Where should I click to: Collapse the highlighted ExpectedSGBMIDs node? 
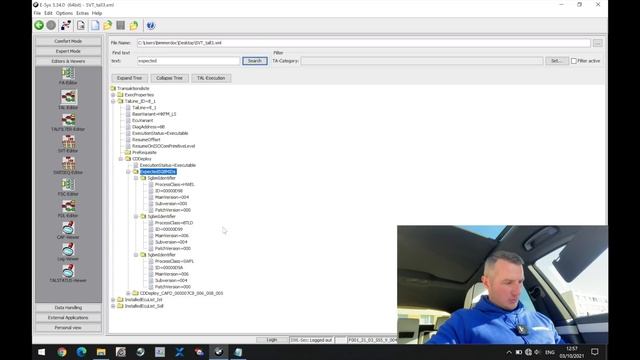tap(129, 172)
